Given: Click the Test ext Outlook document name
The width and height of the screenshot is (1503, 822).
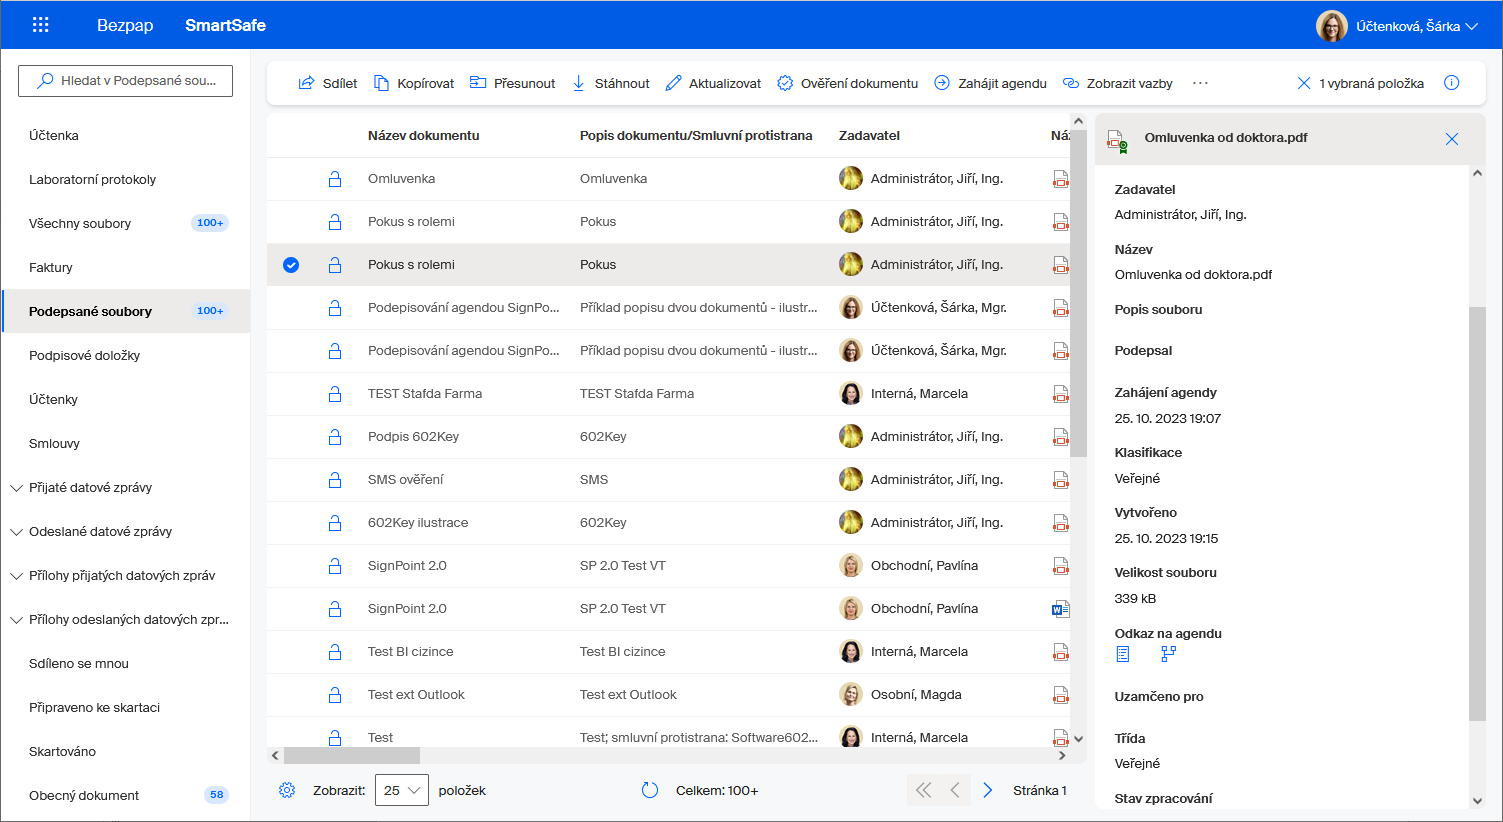Looking at the screenshot, I should click(x=416, y=695).
